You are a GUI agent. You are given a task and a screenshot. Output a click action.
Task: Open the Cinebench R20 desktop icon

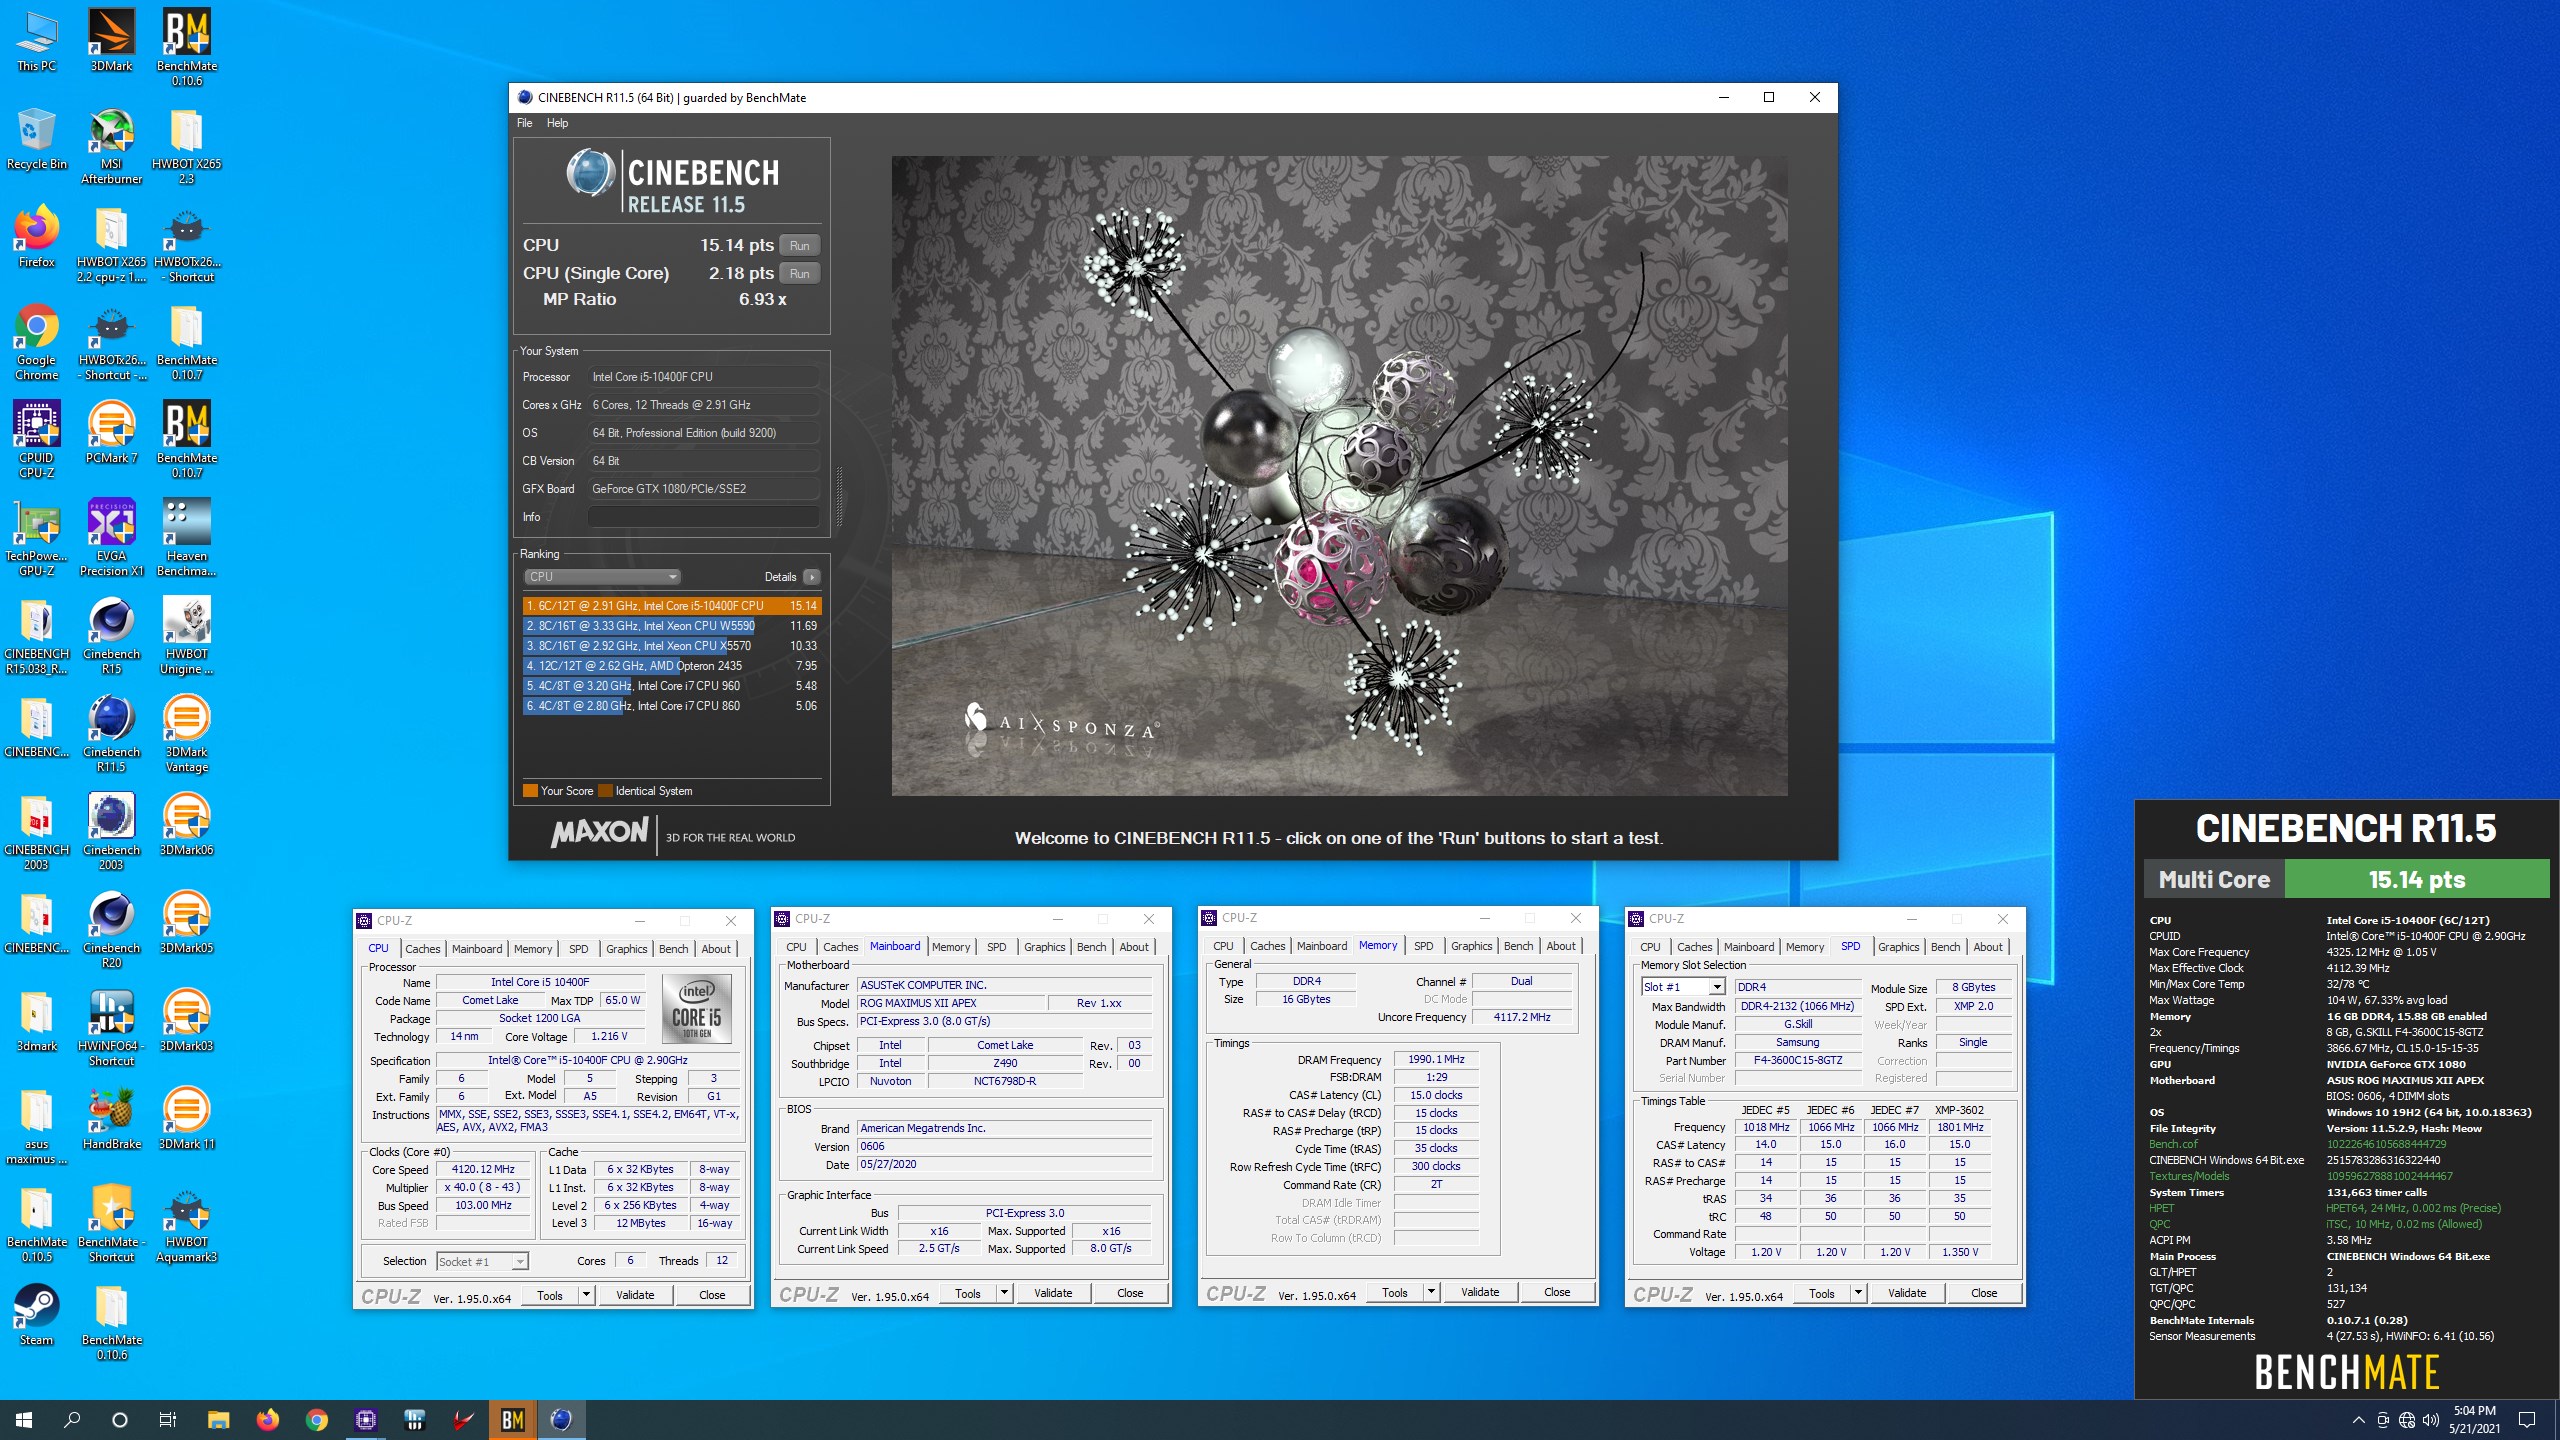coord(111,930)
